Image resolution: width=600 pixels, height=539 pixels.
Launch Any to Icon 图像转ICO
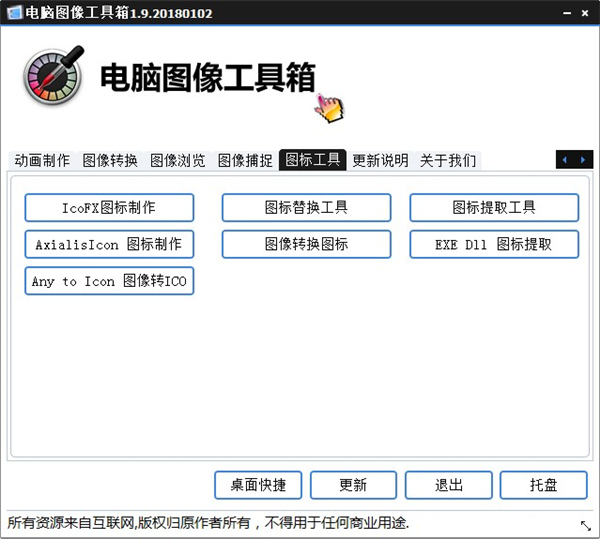coord(109,281)
